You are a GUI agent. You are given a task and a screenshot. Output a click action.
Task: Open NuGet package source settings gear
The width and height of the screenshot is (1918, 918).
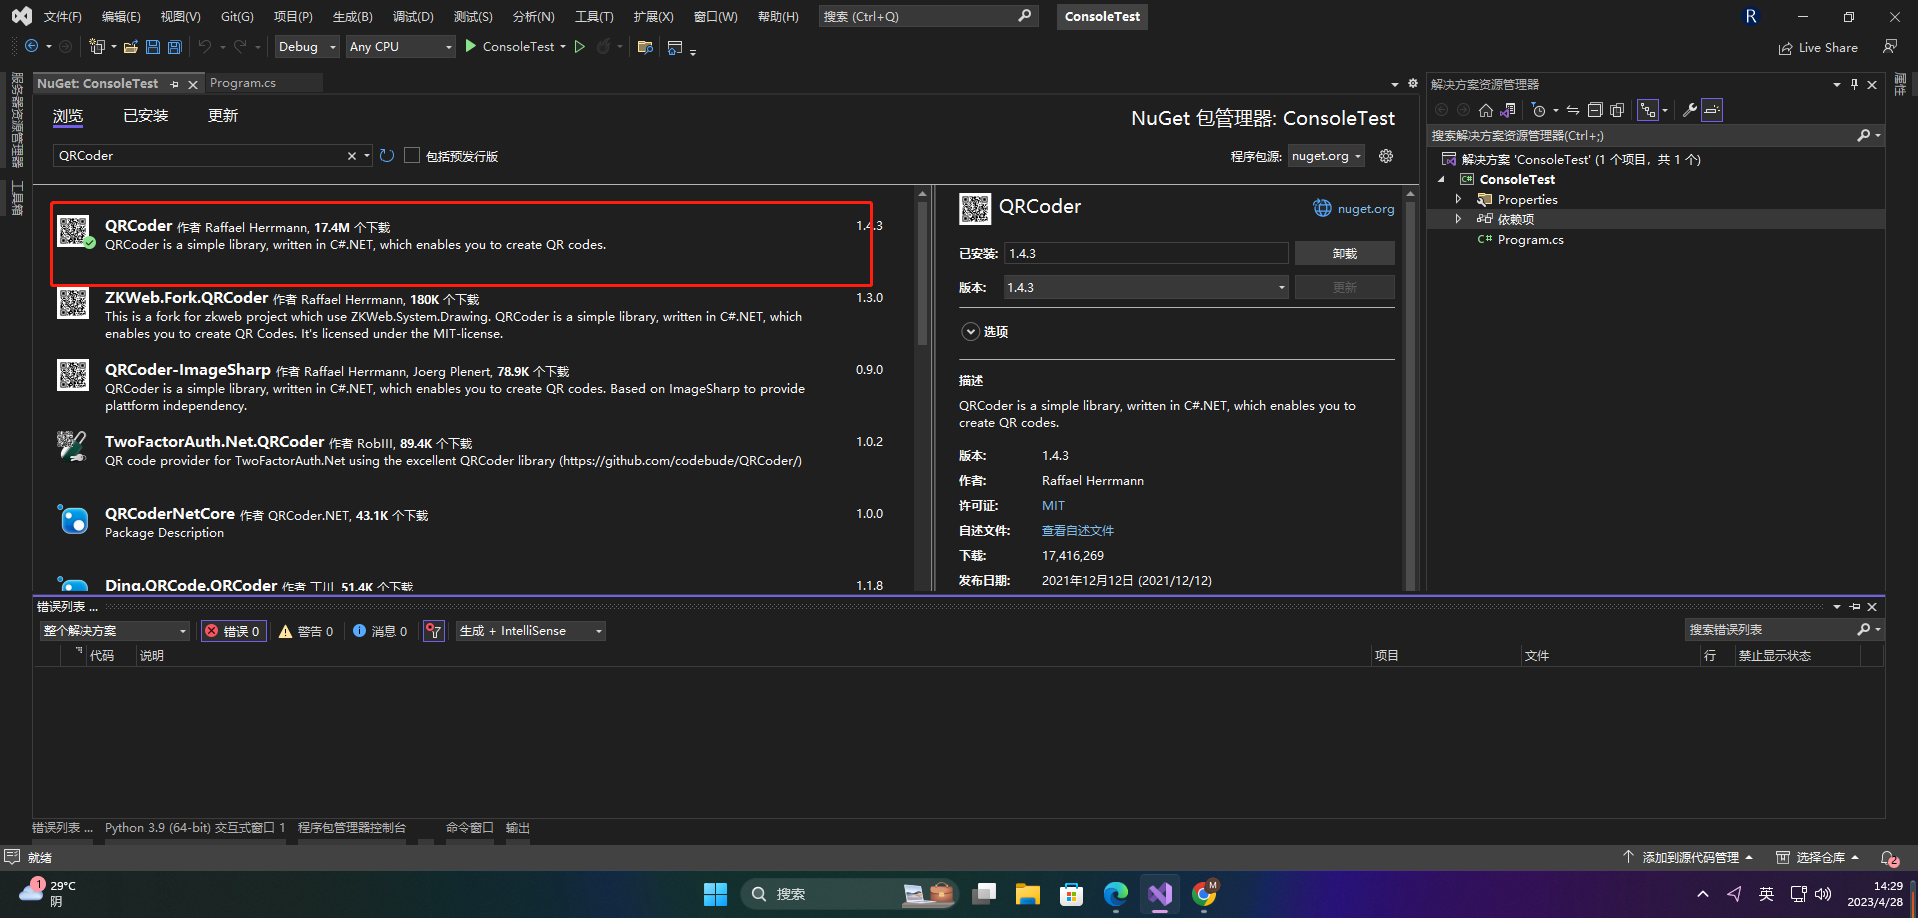1386,156
